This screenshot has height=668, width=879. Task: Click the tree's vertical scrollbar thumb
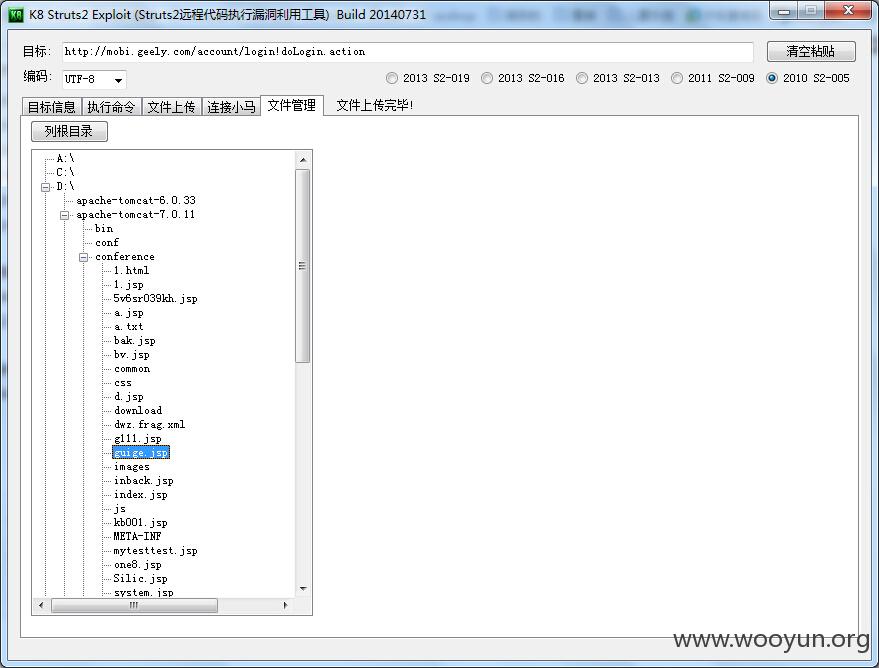pos(302,266)
